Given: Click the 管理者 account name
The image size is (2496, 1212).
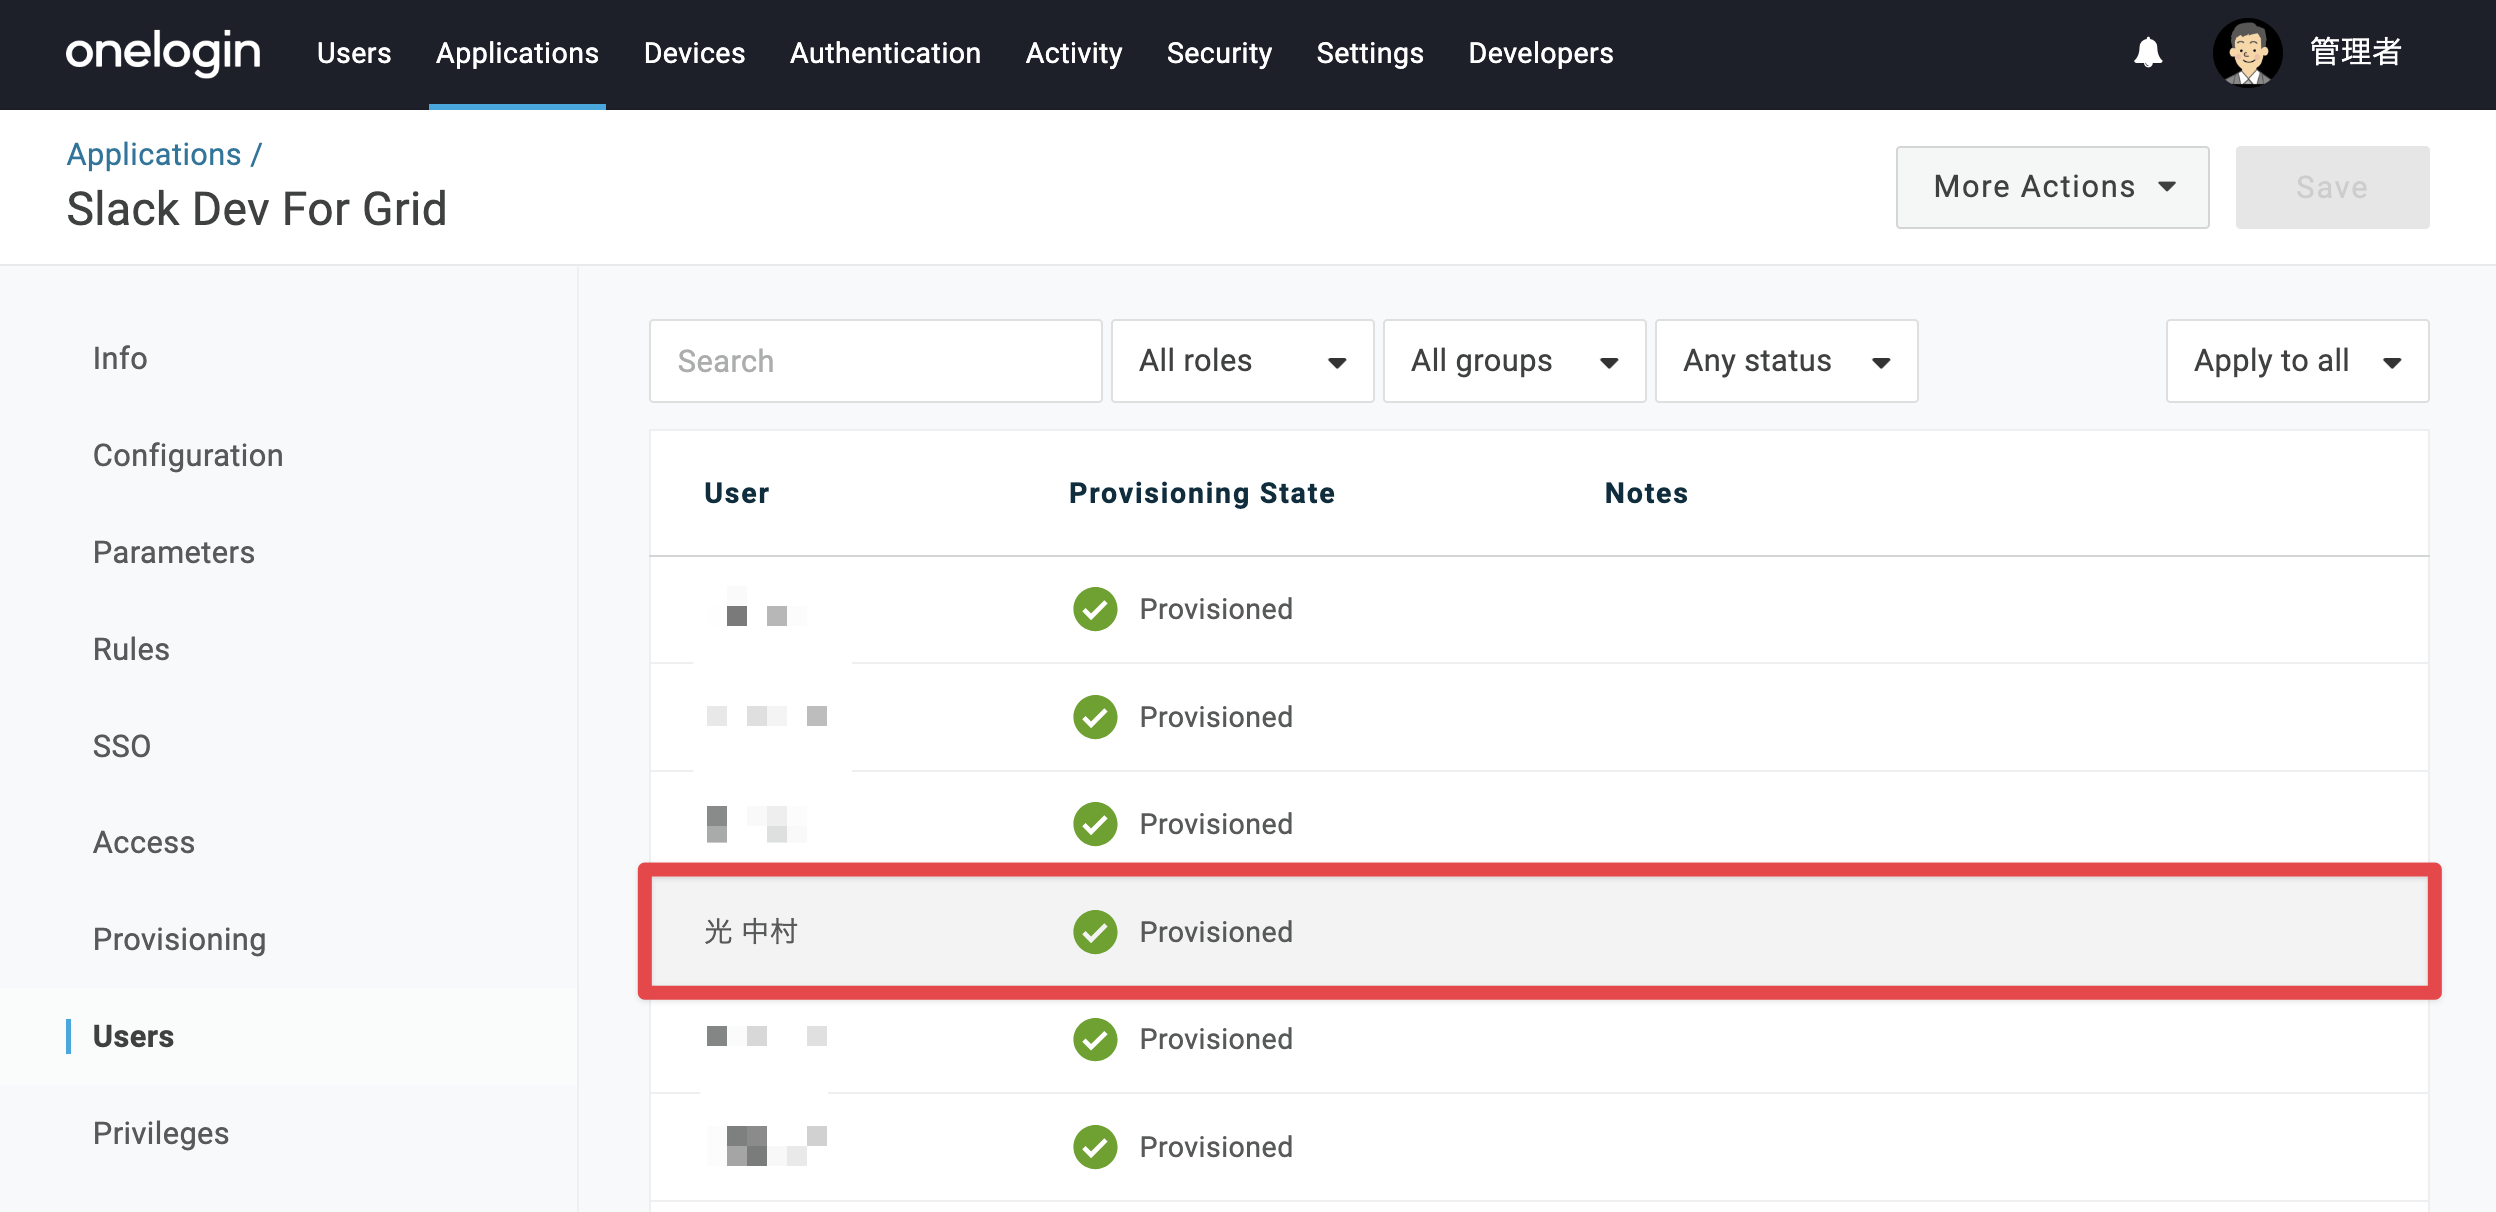Looking at the screenshot, I should coord(2356,52).
